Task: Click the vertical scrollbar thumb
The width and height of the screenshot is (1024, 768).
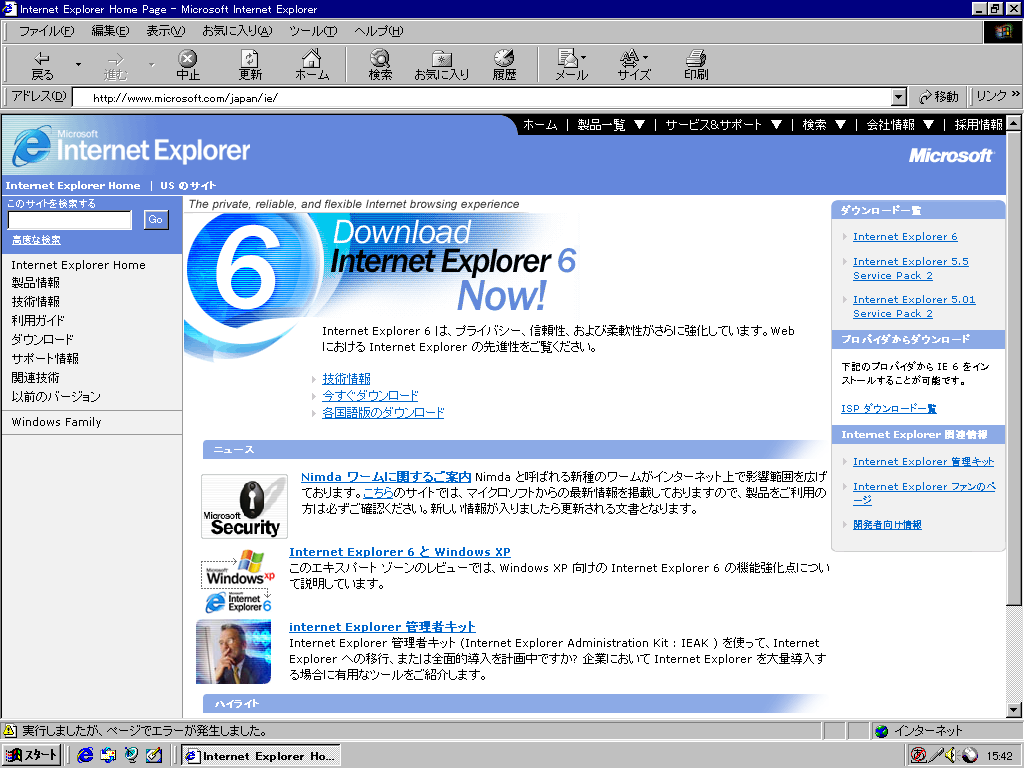Action: click(1014, 368)
